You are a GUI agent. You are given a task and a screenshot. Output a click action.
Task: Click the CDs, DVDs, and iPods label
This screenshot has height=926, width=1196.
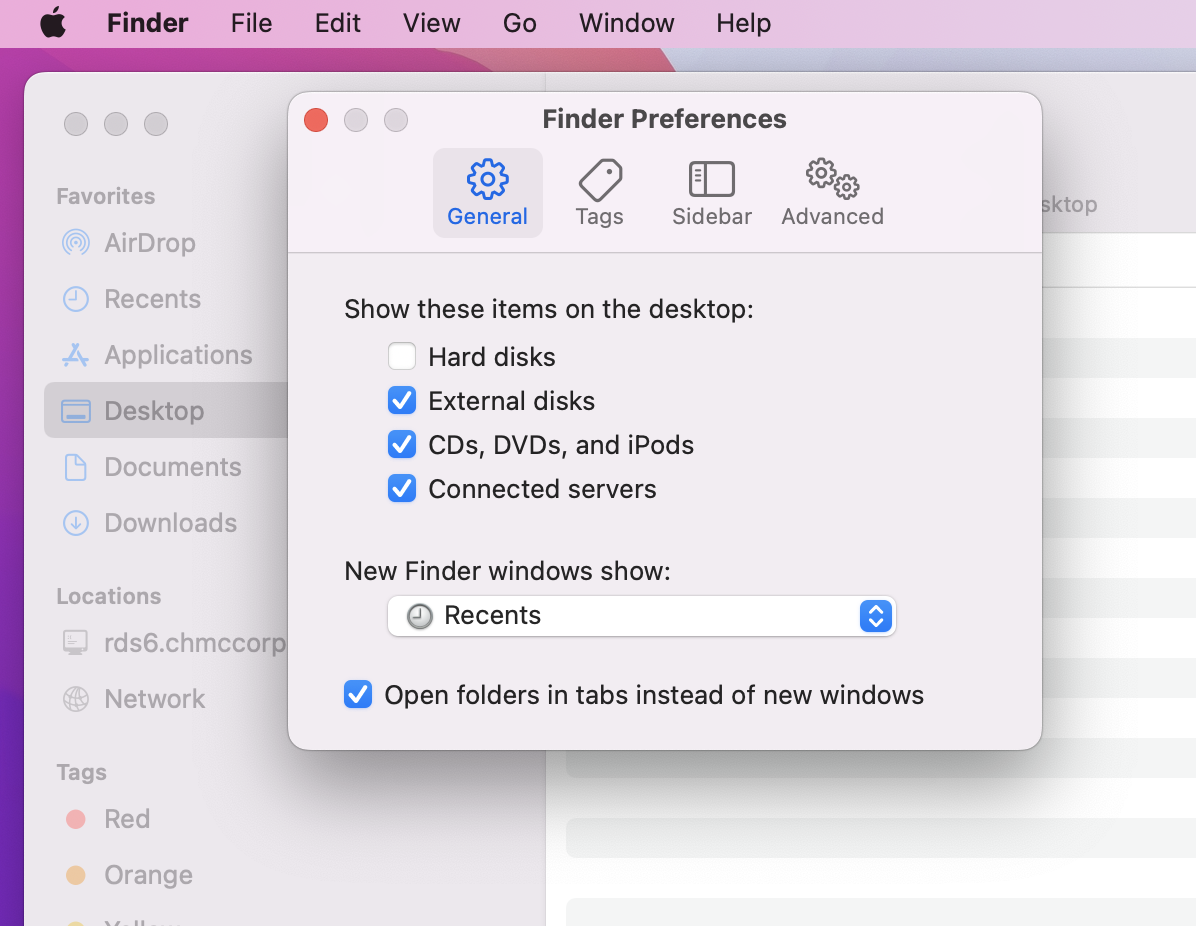coord(561,445)
